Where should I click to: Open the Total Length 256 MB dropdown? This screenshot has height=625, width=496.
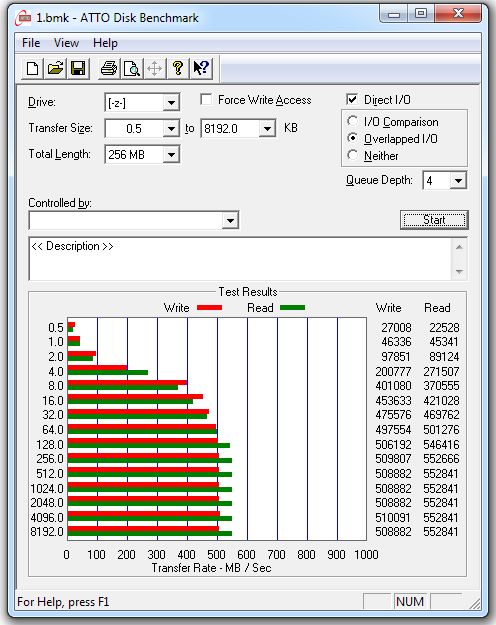(171, 155)
